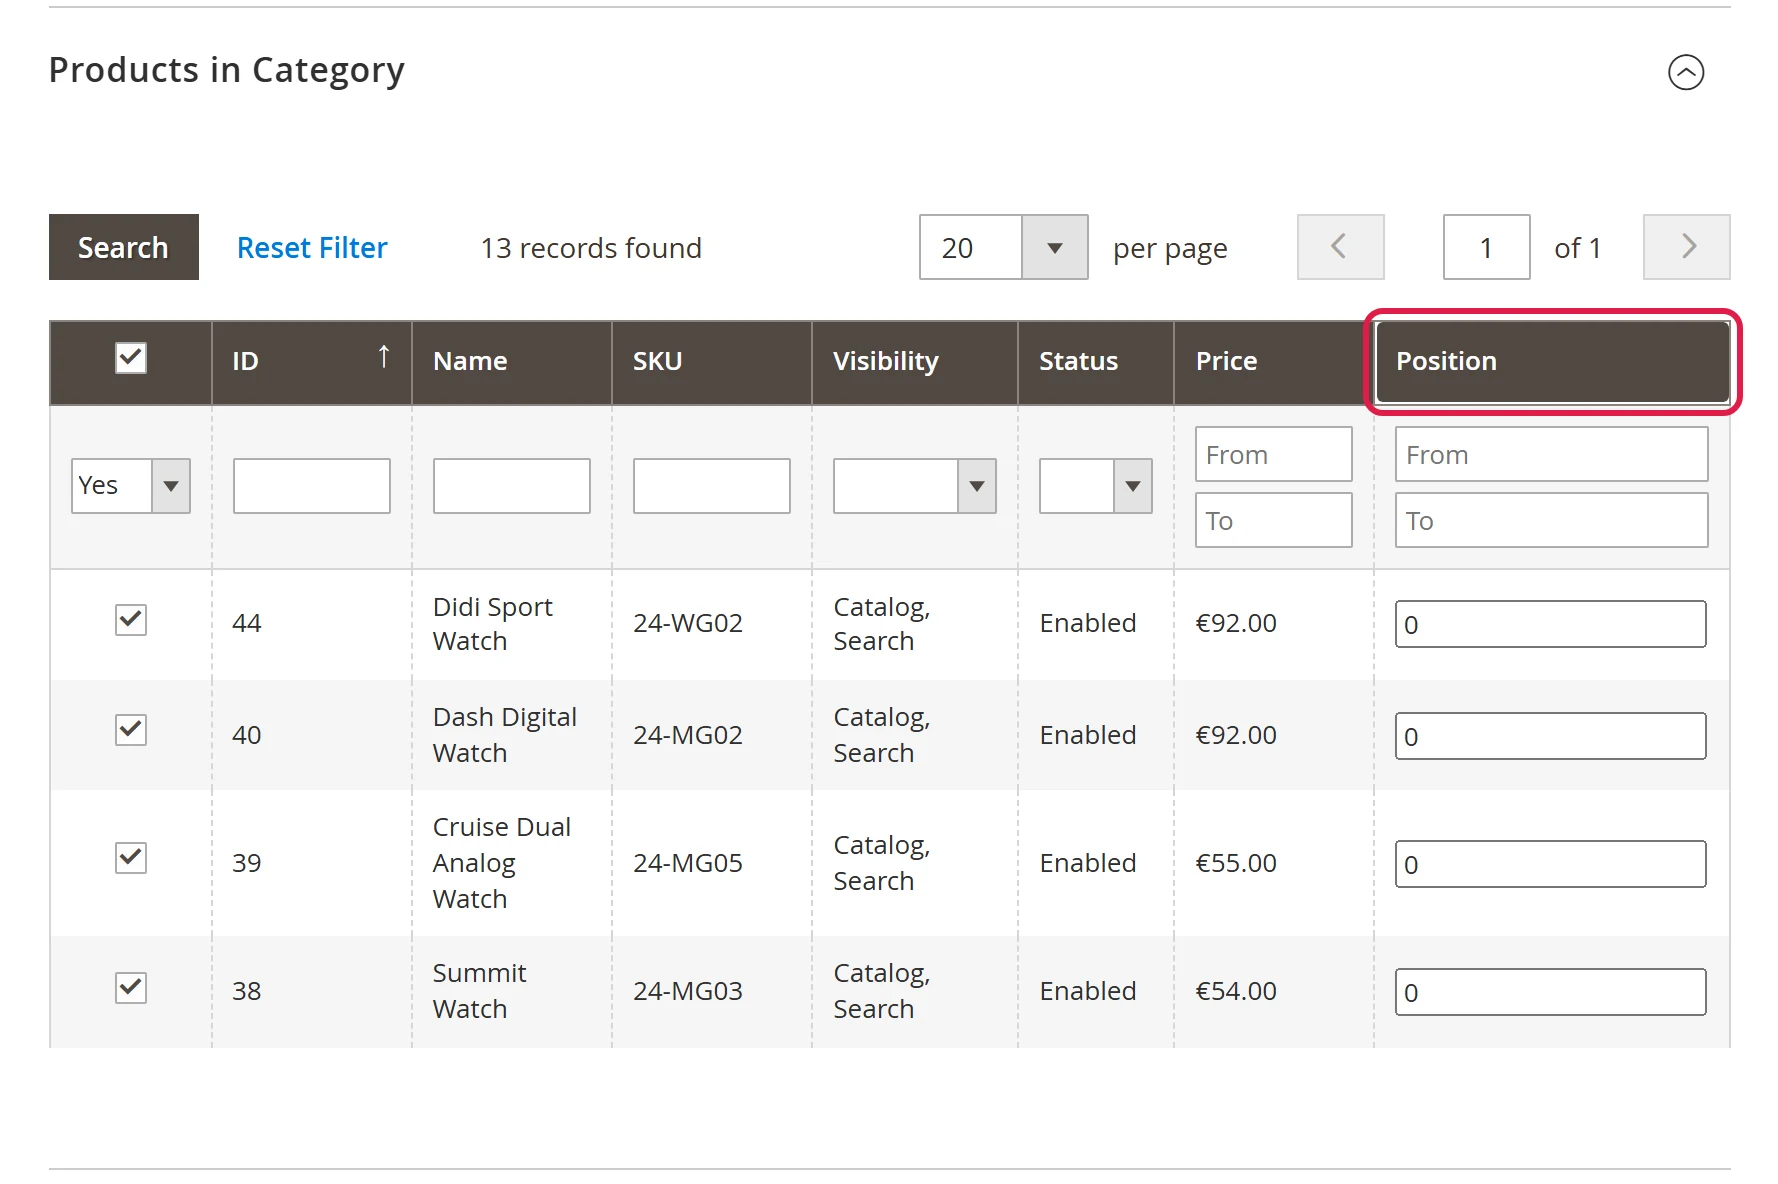Click the current page number field
This screenshot has height=1184, width=1778.
[x=1486, y=247]
